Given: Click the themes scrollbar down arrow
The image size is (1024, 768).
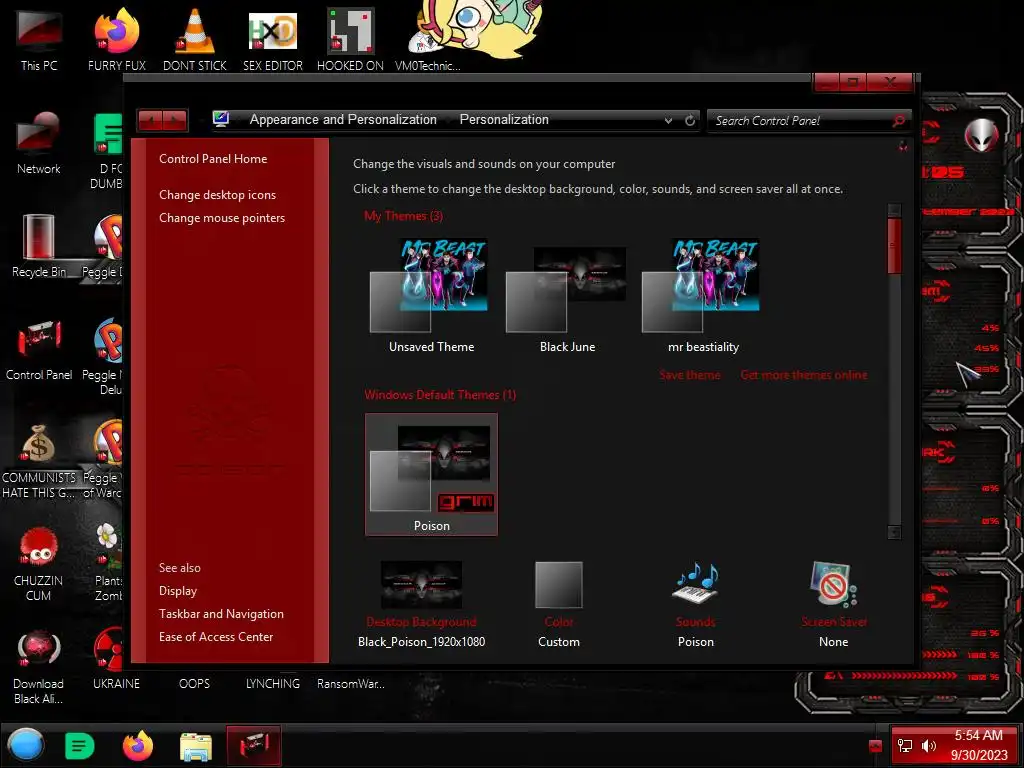Looking at the screenshot, I should pyautogui.click(x=894, y=532).
